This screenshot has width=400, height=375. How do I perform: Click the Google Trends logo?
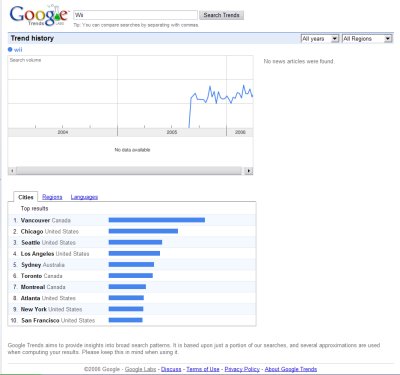point(39,15)
